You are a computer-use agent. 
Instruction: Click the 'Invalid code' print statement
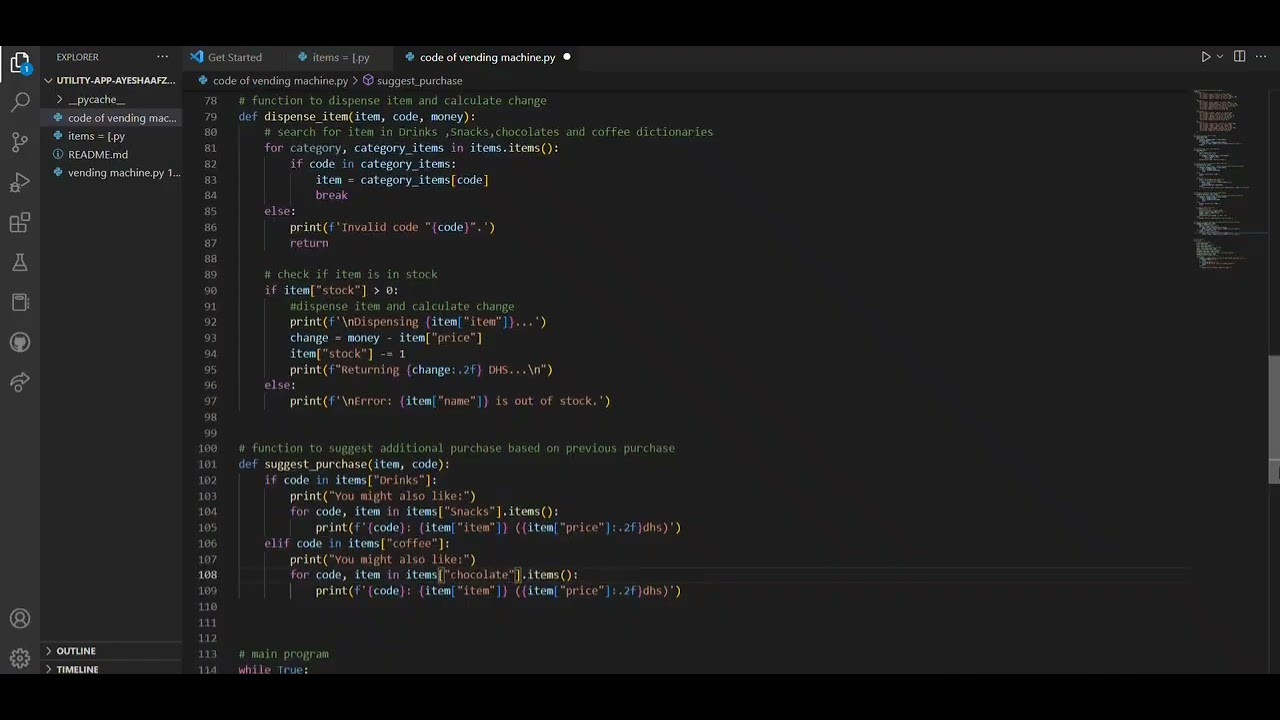[392, 227]
